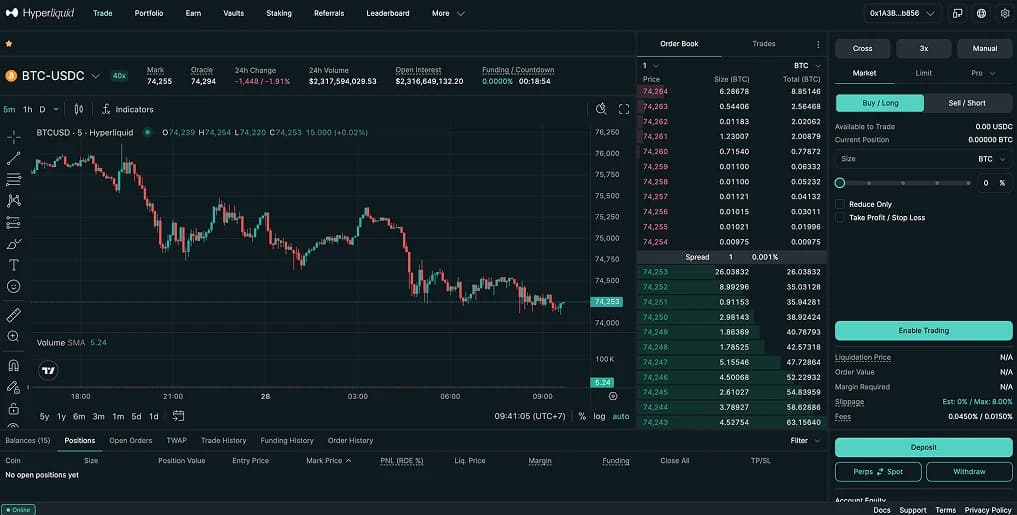The width and height of the screenshot is (1017, 515).
Task: Select the brush drawing tool
Action: (14, 244)
